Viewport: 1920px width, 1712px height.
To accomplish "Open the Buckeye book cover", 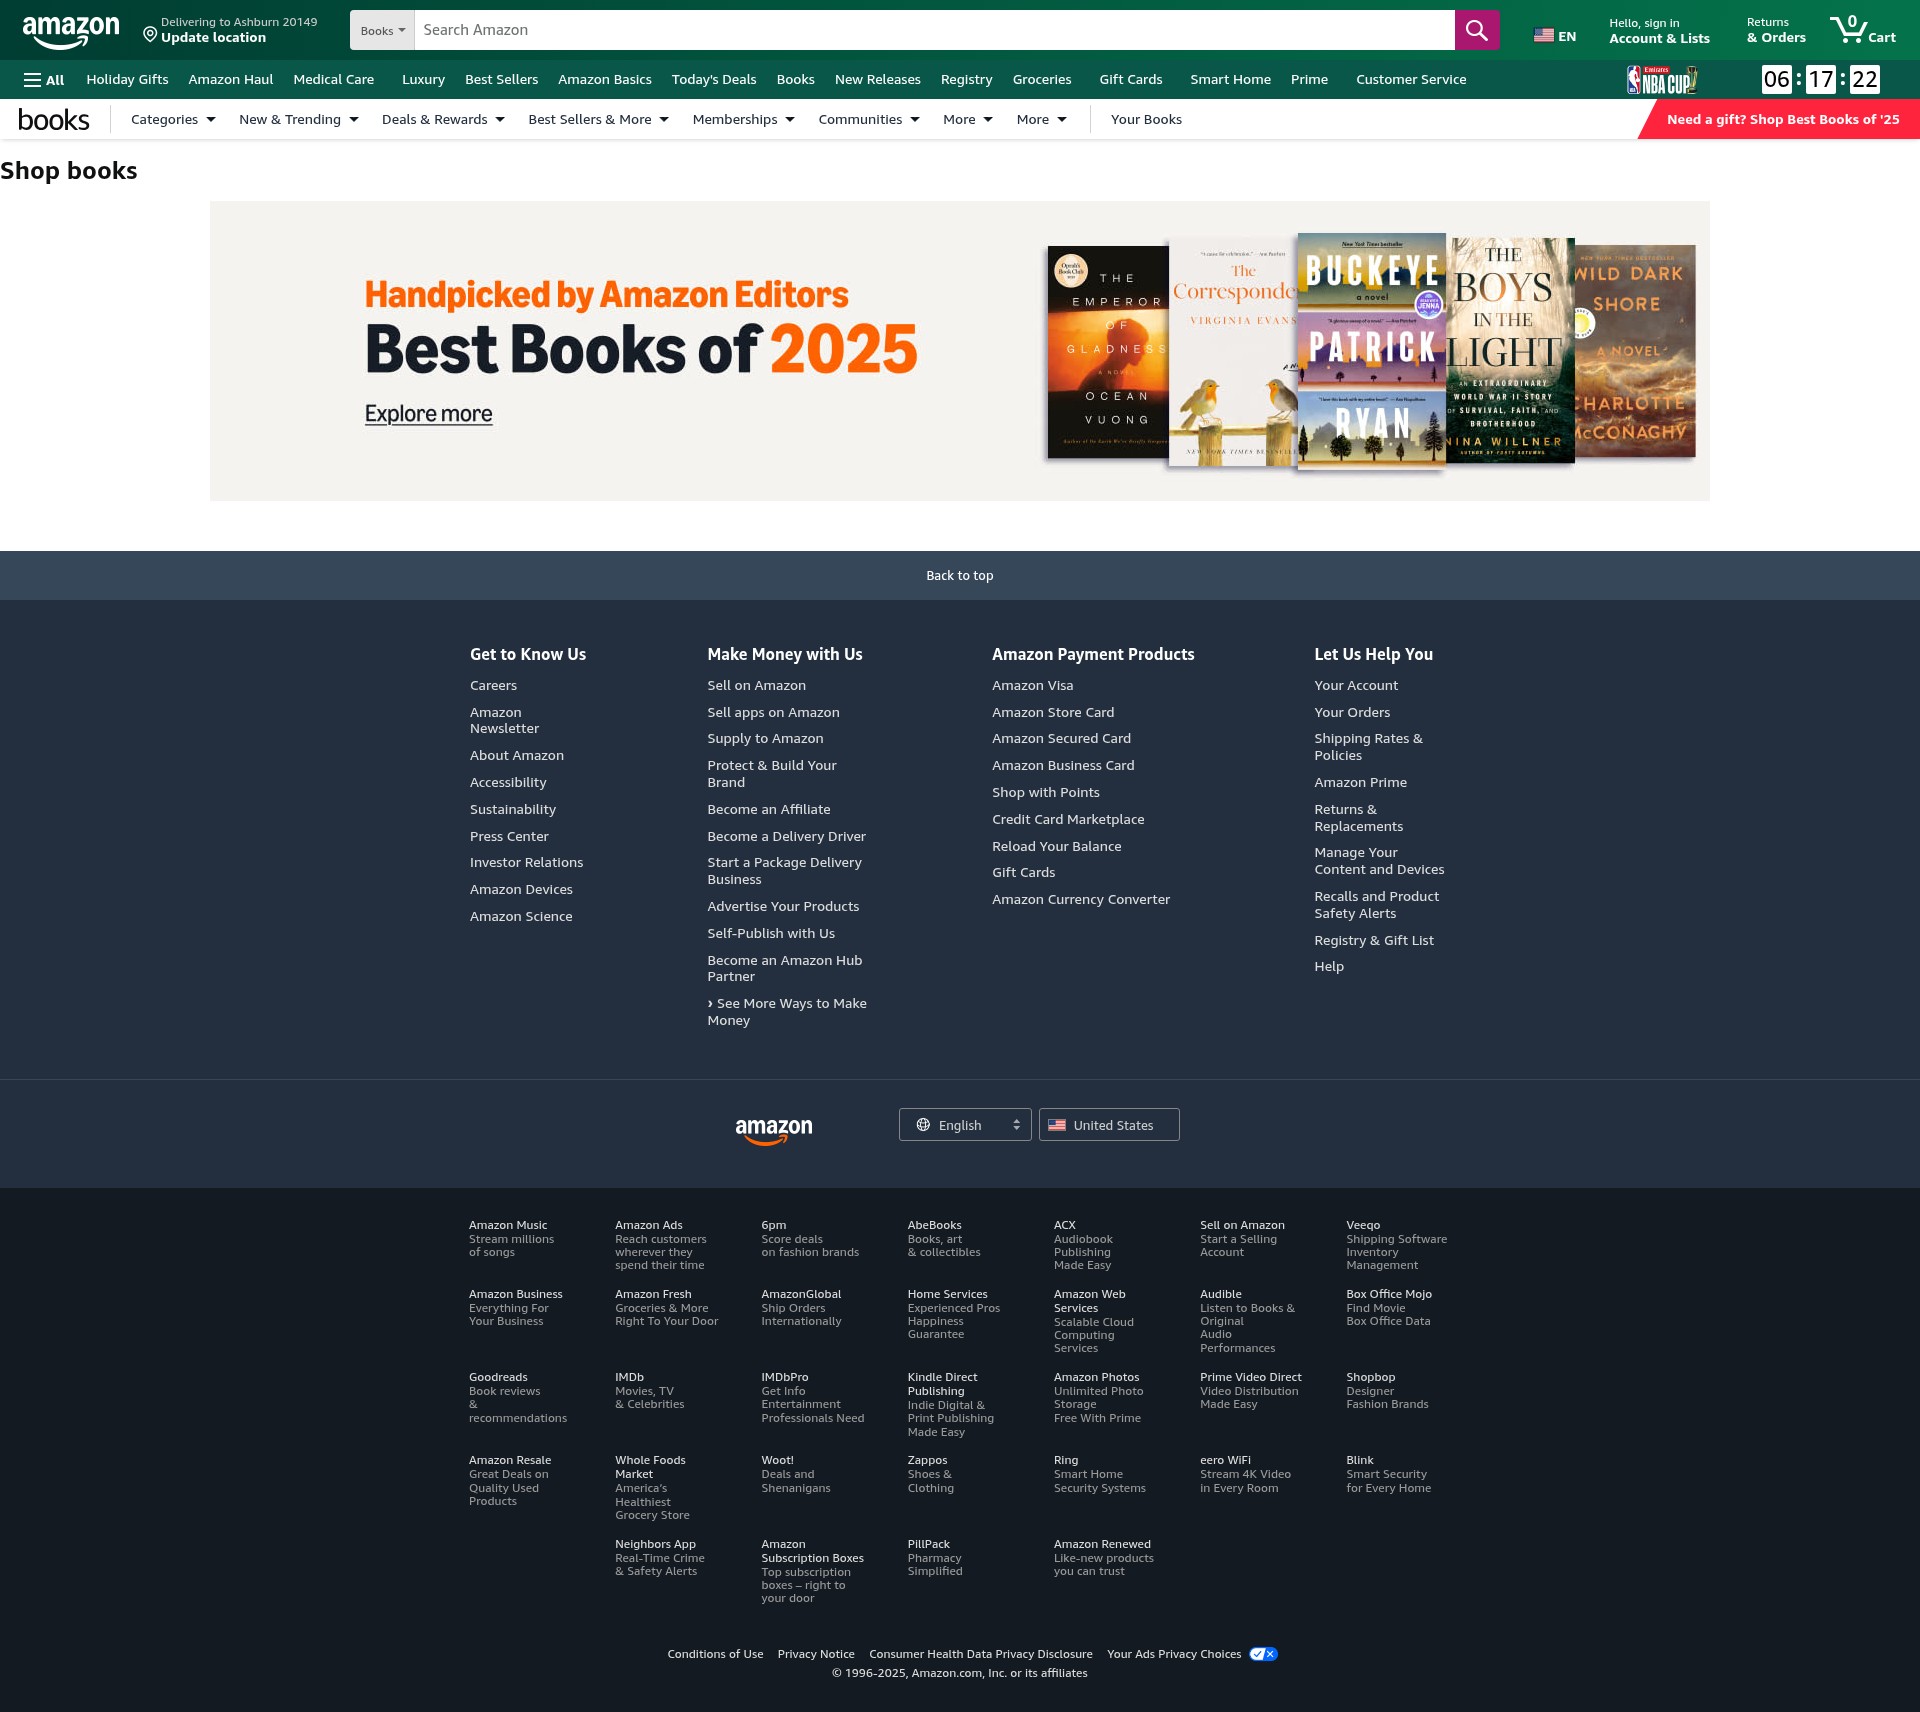I will click(1372, 351).
